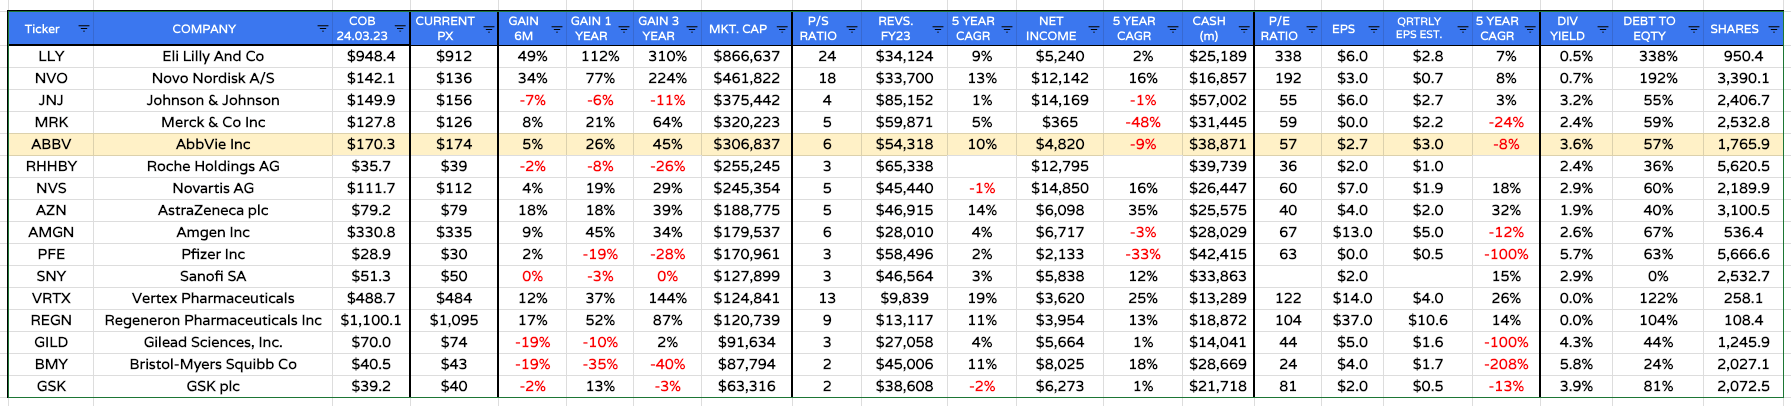
Task: Click the Bristol-Myers Squibb Co cell
Action: coord(214,364)
